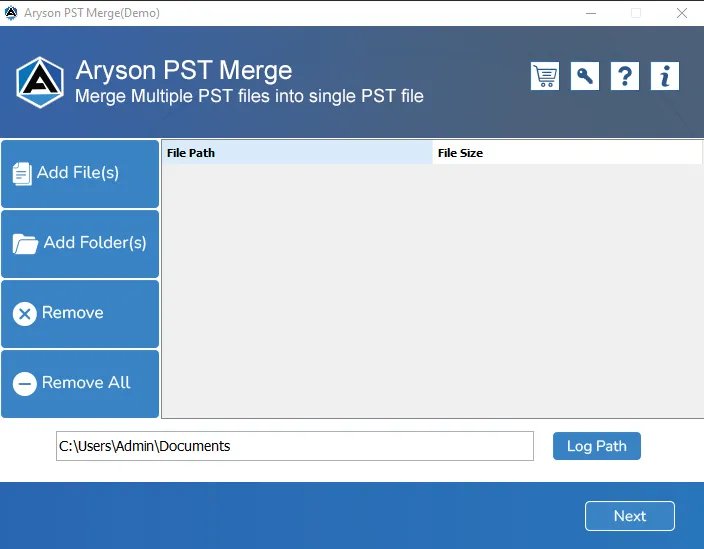Select Remove All to clear the list
Viewport: 704px width, 549px height.
click(x=80, y=384)
